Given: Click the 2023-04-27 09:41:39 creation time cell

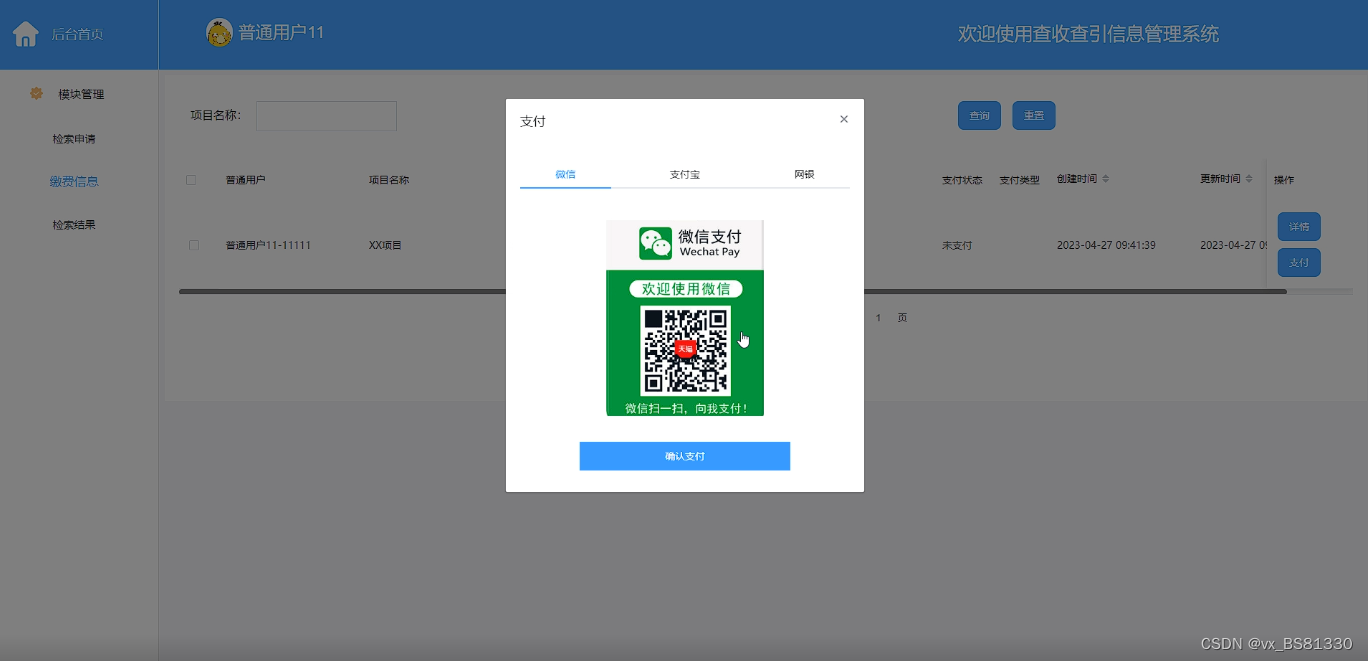Looking at the screenshot, I should coord(1106,245).
